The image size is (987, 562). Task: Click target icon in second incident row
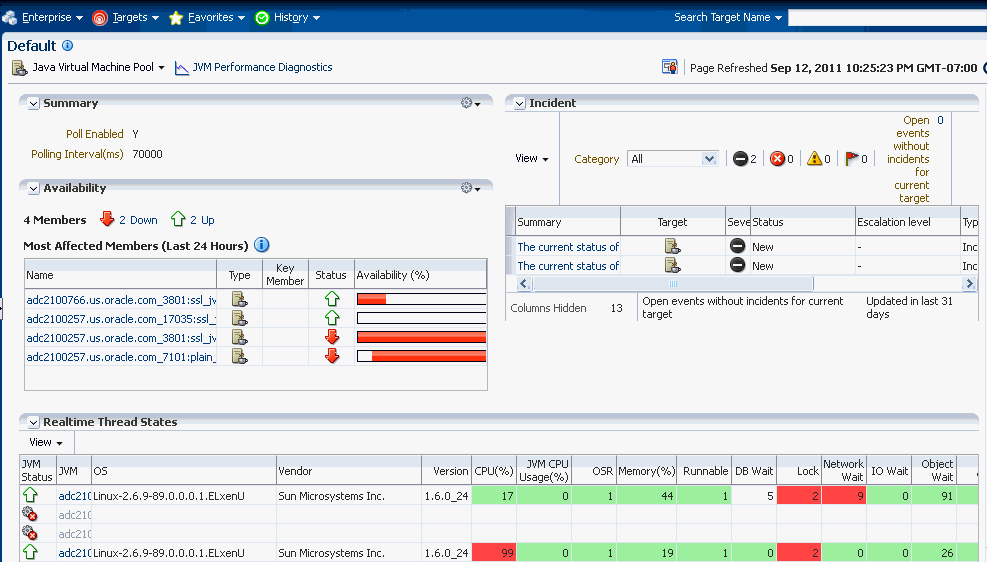pos(672,265)
